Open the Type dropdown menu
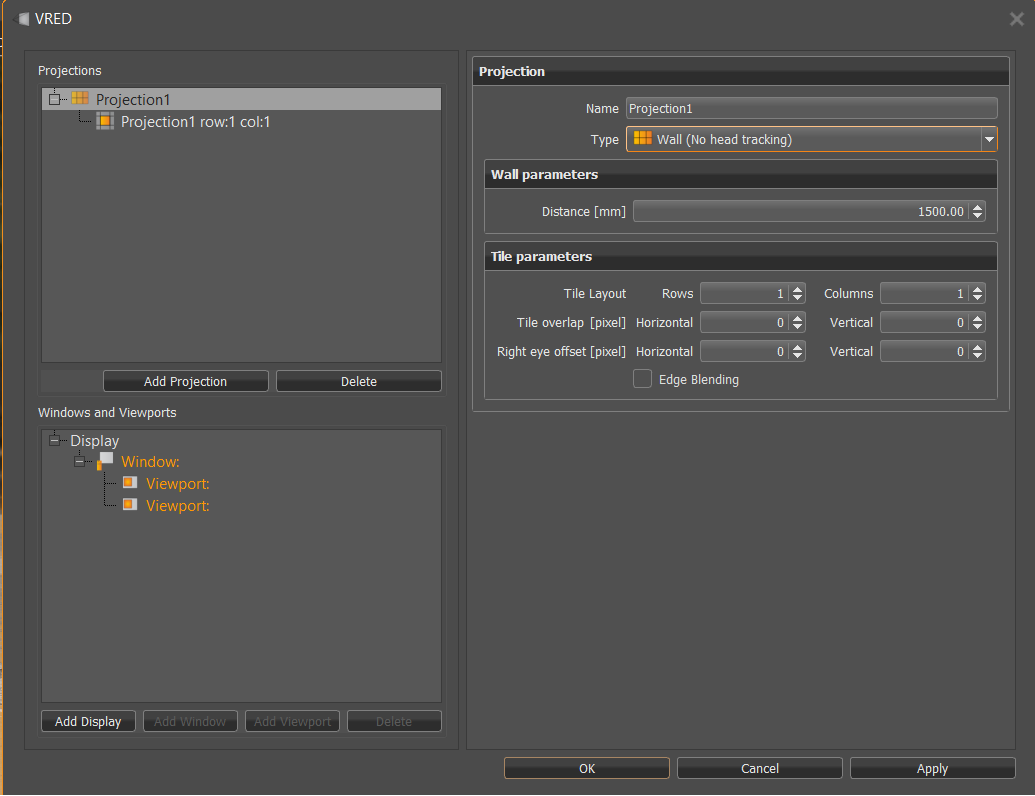Image resolution: width=1035 pixels, height=796 pixels. (989, 139)
